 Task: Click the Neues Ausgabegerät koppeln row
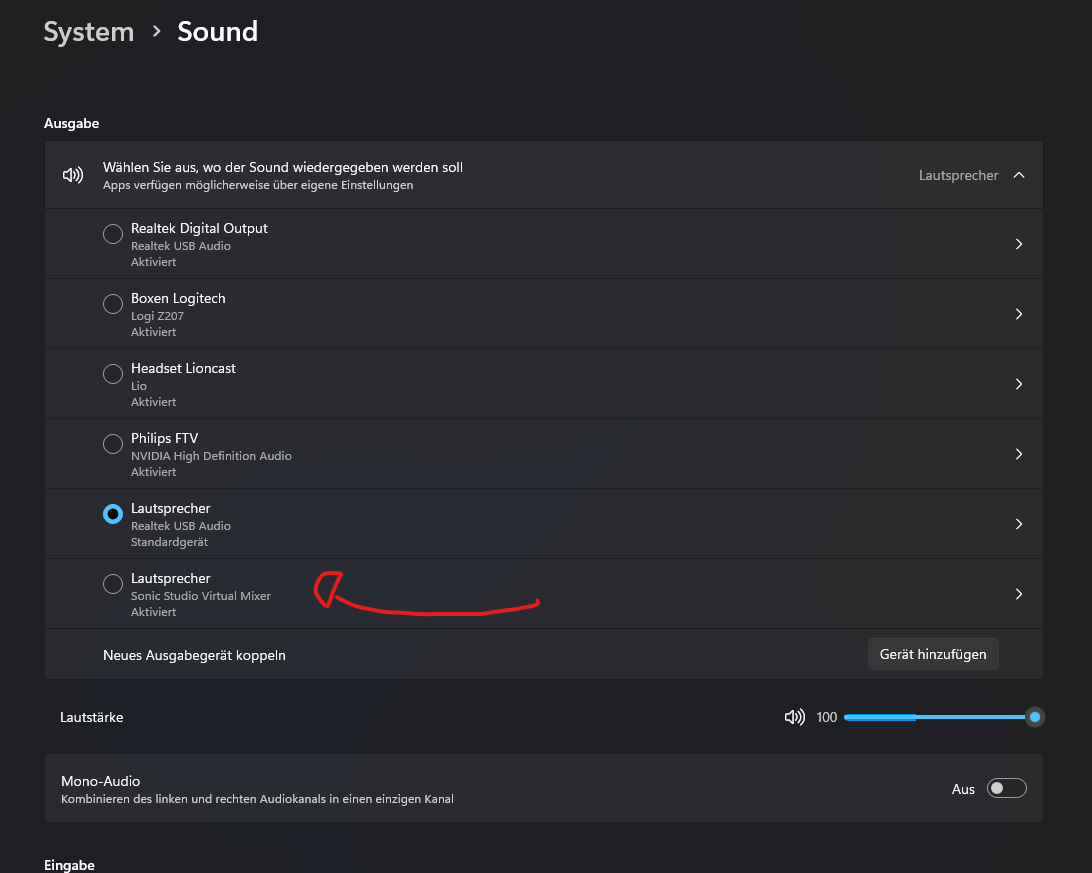[194, 655]
